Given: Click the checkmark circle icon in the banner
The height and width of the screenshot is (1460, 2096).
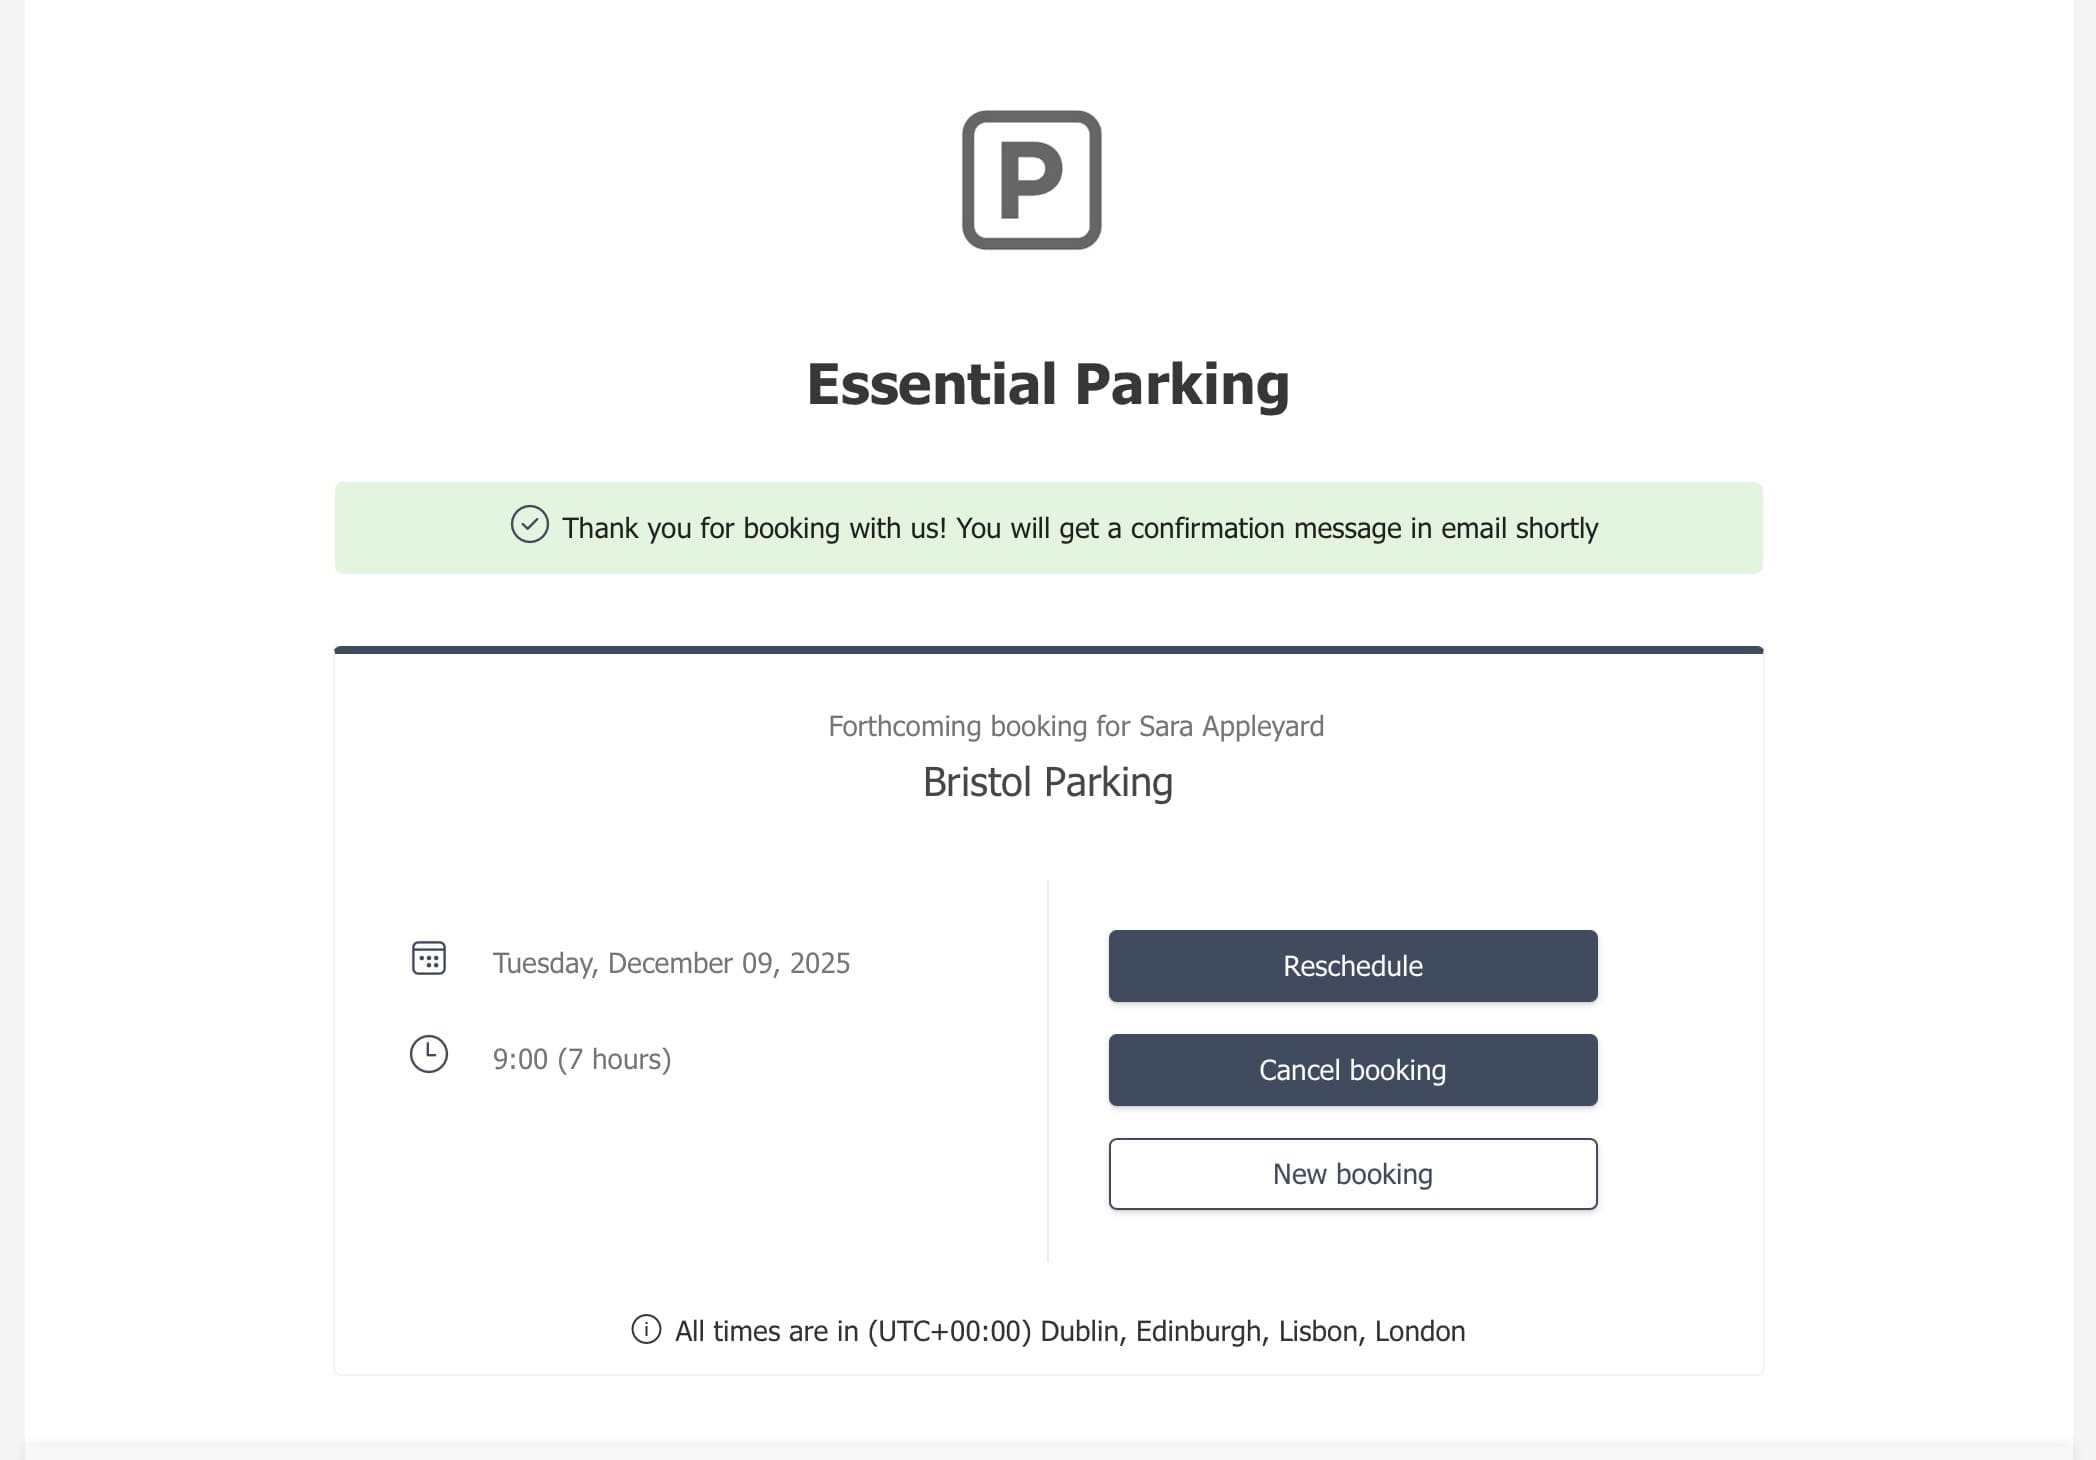Looking at the screenshot, I should tap(529, 524).
